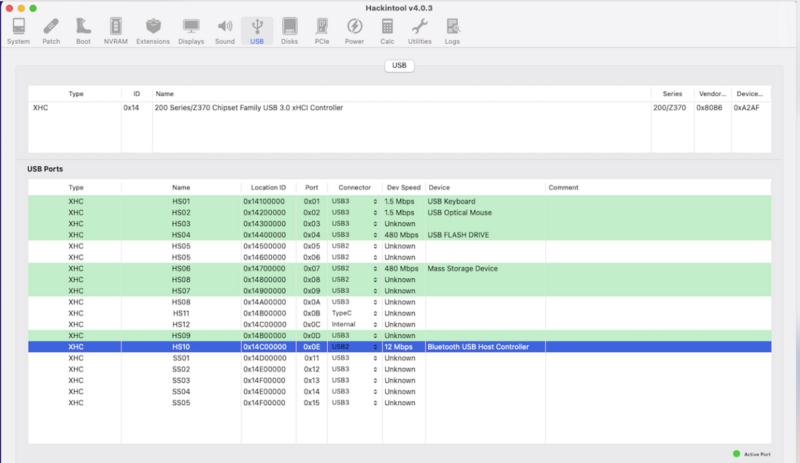The image size is (800, 463).
Task: Select the USB tab button
Action: click(399, 66)
